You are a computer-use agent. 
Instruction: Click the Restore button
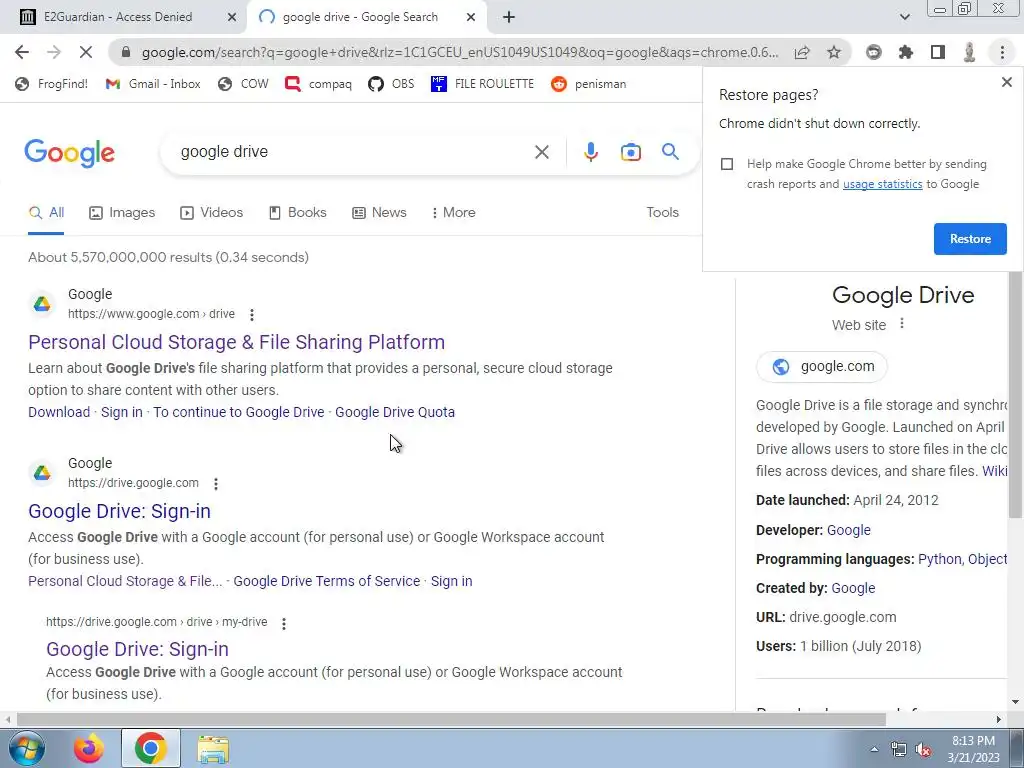click(x=970, y=239)
